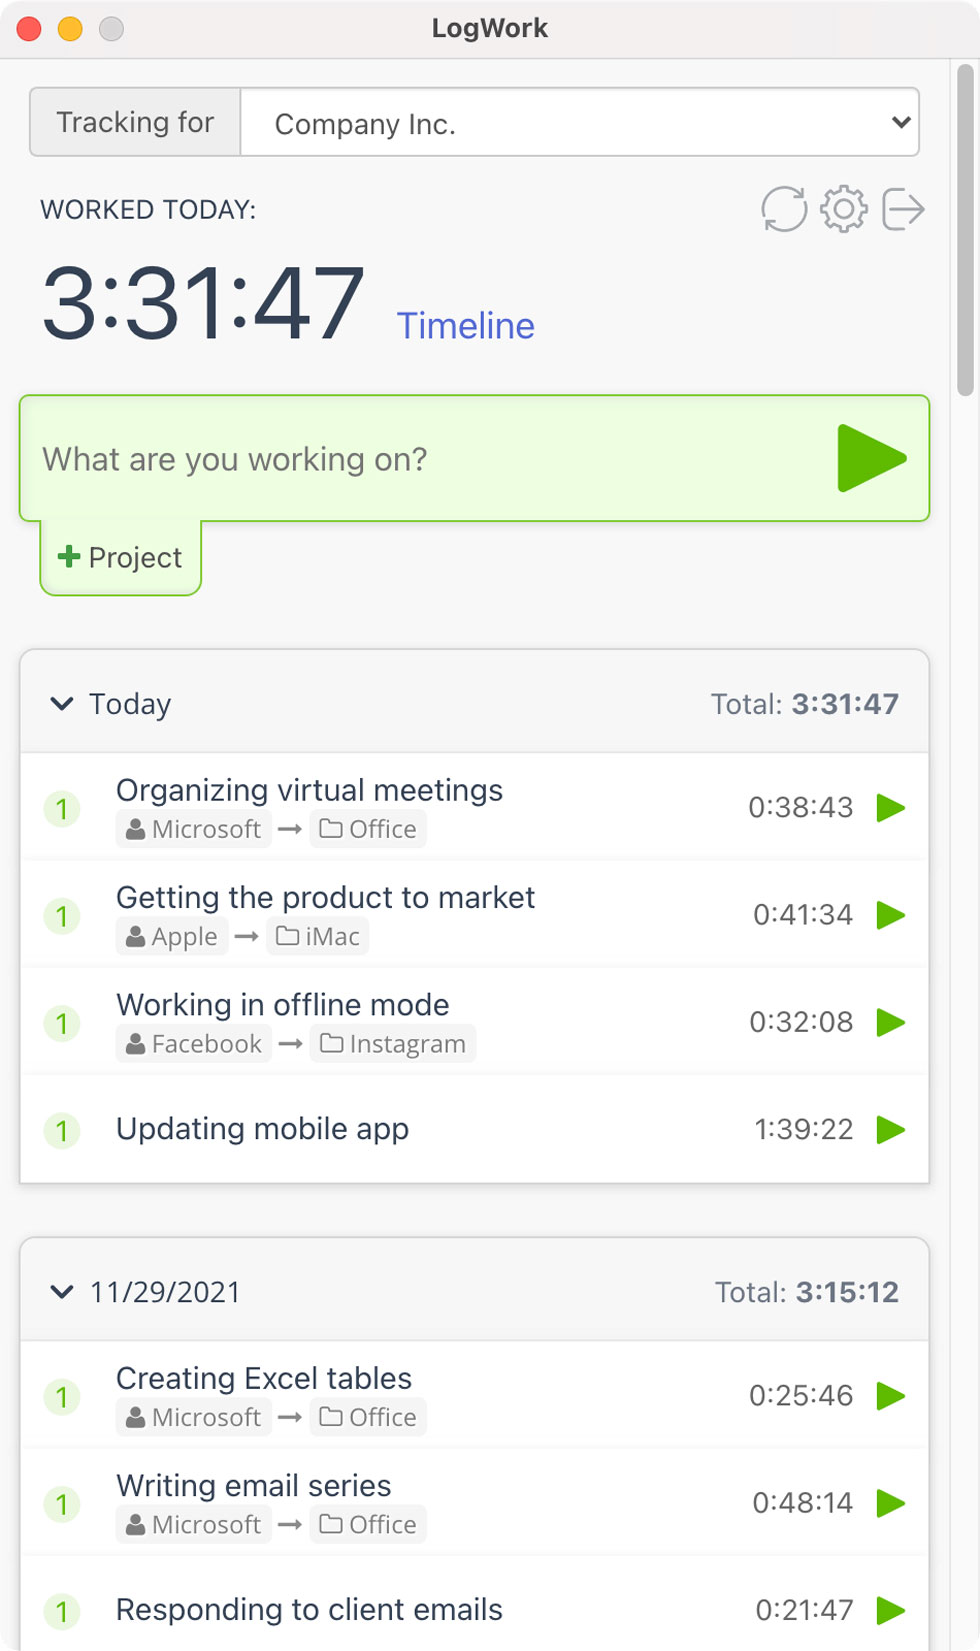Collapse the Today section
Image resolution: width=980 pixels, height=1651 pixels.
(x=62, y=704)
